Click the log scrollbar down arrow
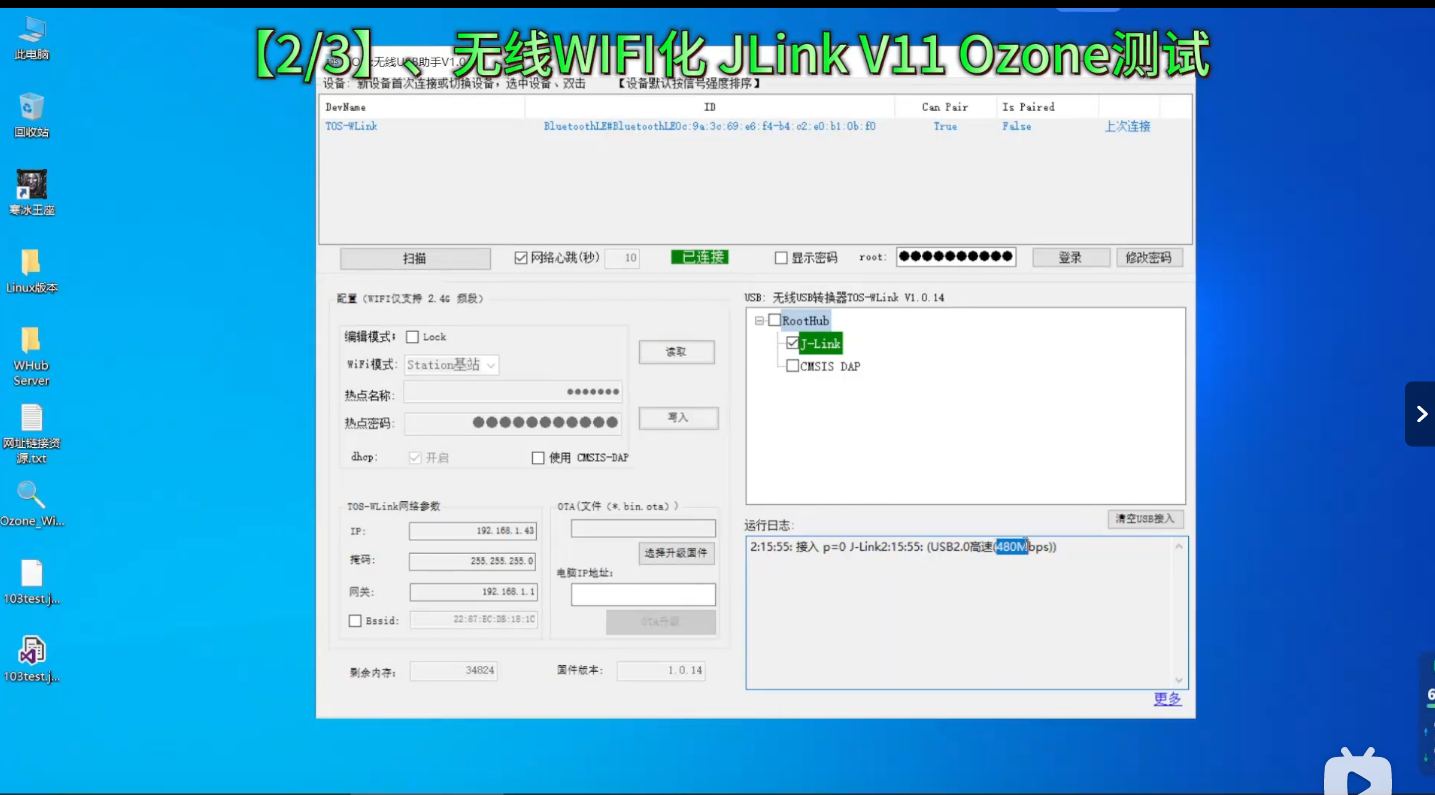The width and height of the screenshot is (1435, 795). [1180, 680]
